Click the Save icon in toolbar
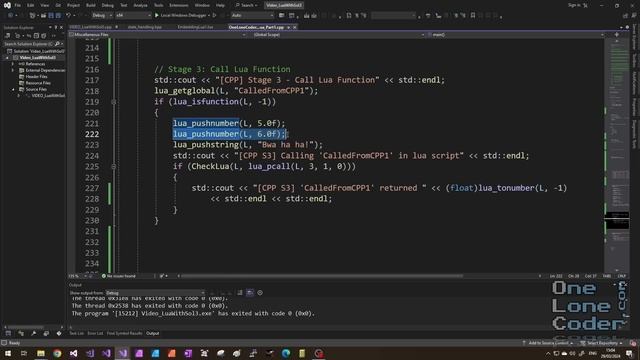 51,16
